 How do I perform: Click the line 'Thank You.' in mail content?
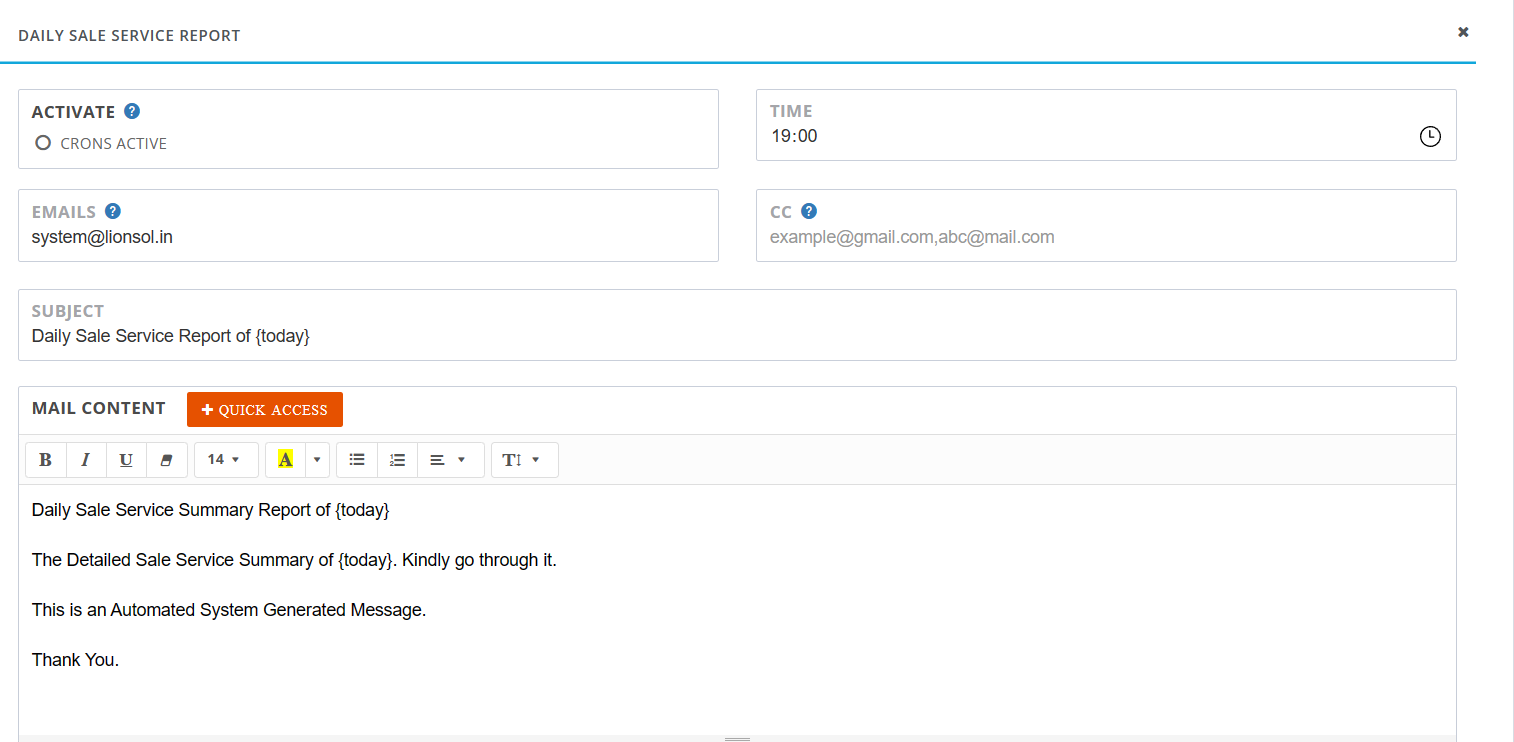pos(76,660)
